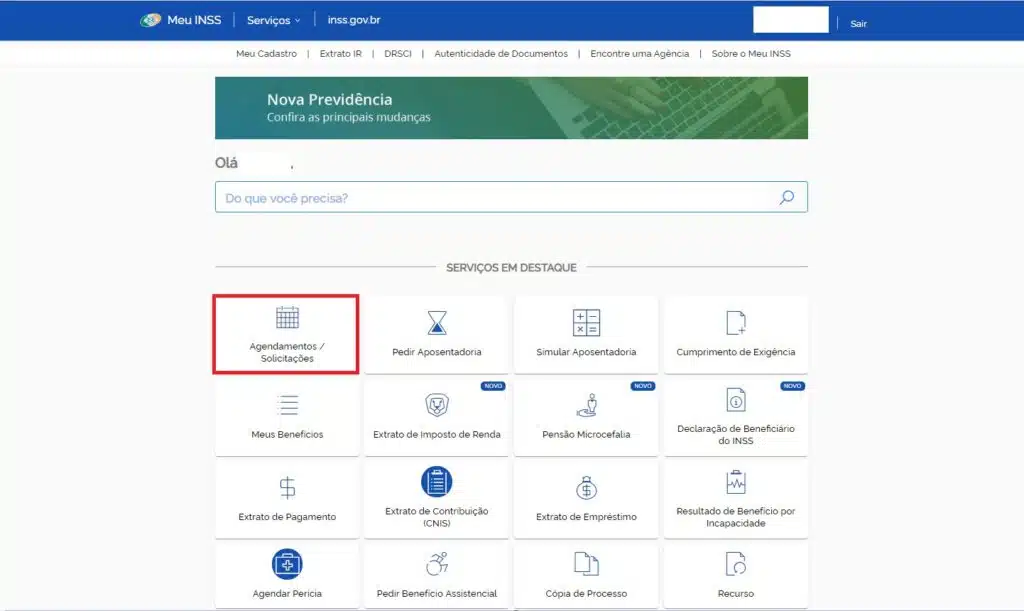The height and width of the screenshot is (611, 1024).
Task: Click the 'Cópia de Processo' label text
Action: click(586, 593)
